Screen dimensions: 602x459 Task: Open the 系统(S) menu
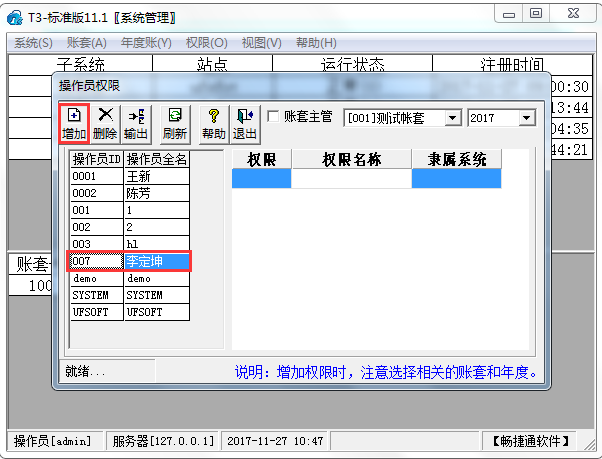pos(33,43)
